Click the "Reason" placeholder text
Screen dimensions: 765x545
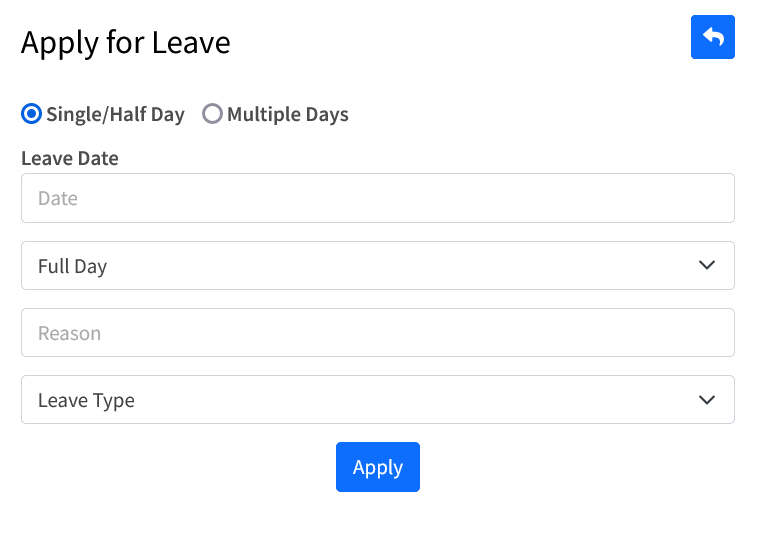(x=70, y=333)
